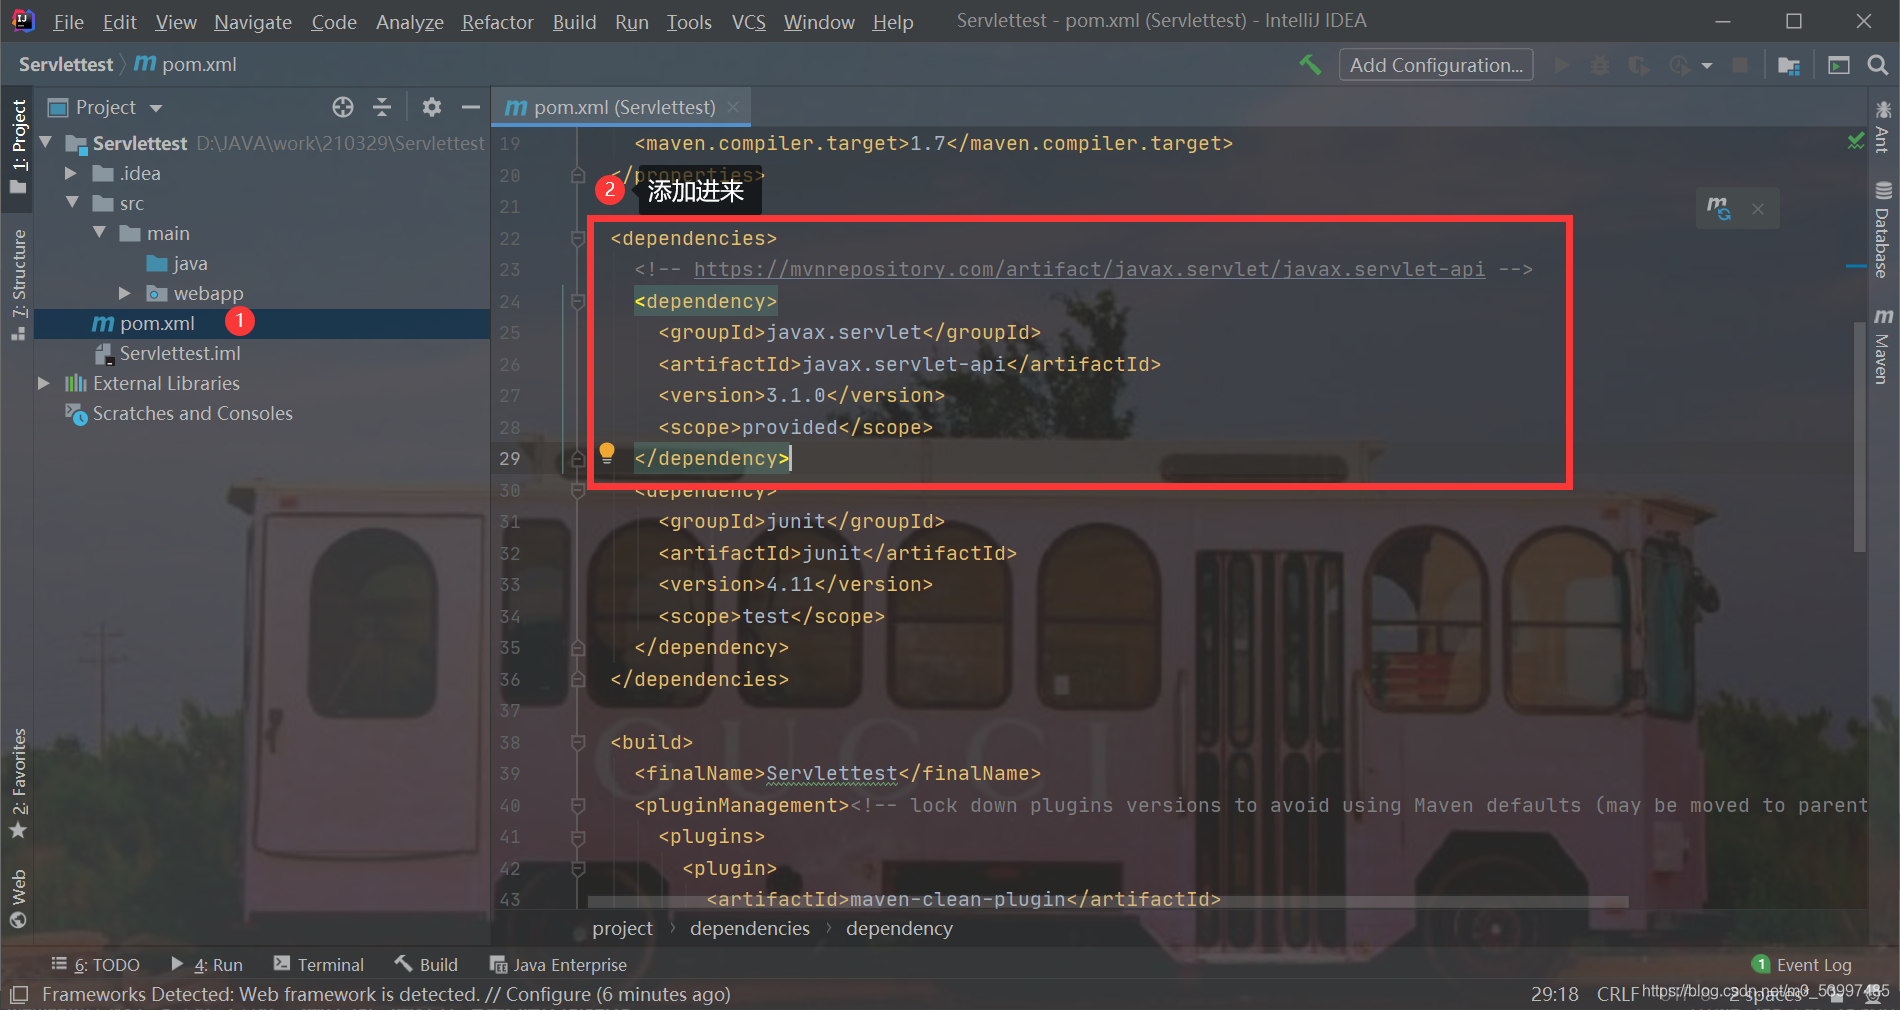Expand the webapp folder
This screenshot has height=1010, width=1900.
[x=125, y=293]
